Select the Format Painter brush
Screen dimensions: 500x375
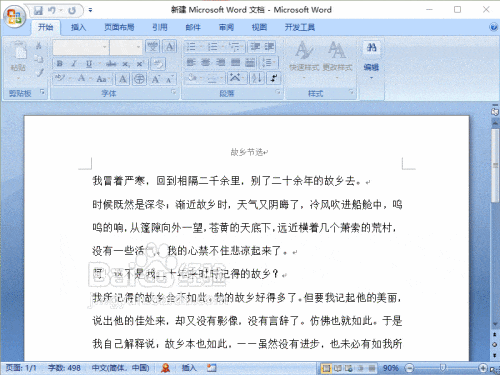point(40,72)
